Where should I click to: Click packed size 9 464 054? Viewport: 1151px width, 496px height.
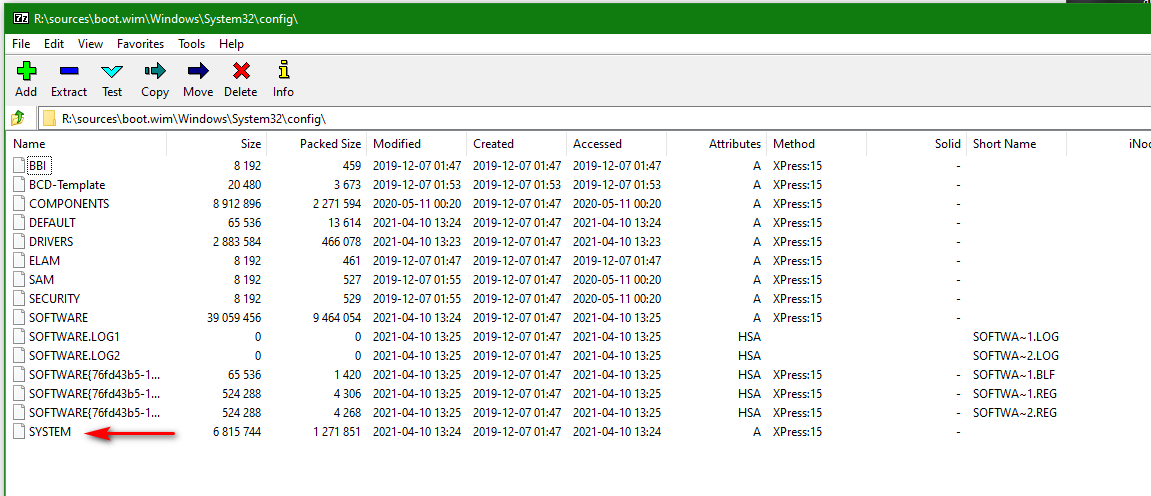pos(337,318)
